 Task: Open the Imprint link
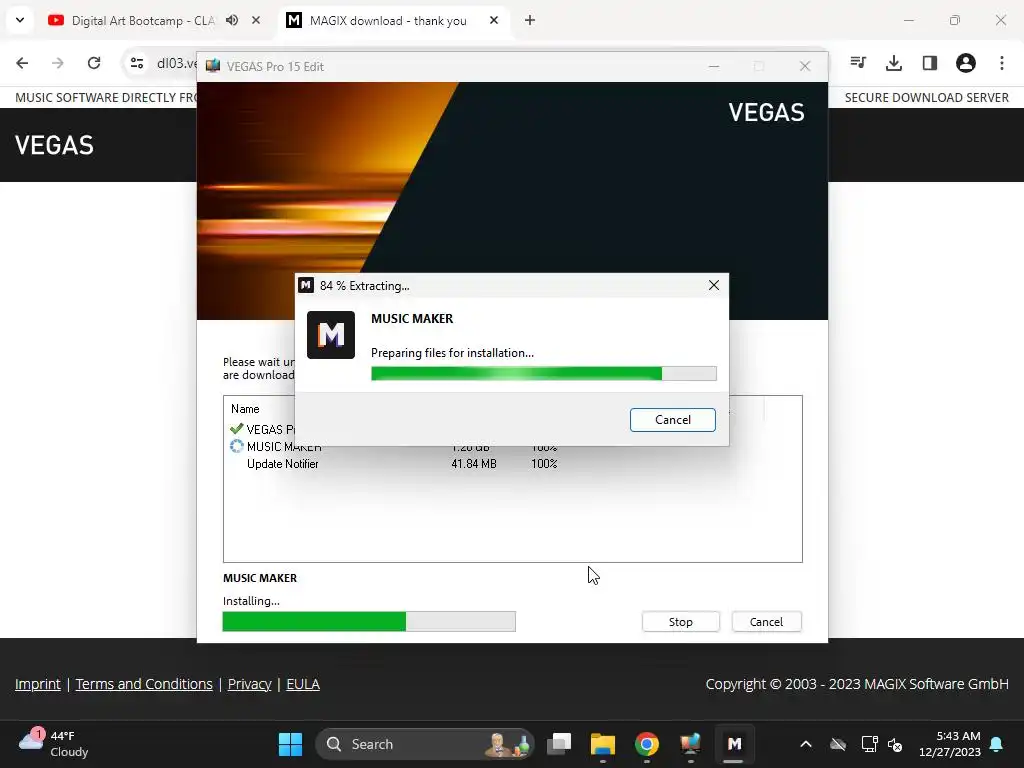[38, 684]
